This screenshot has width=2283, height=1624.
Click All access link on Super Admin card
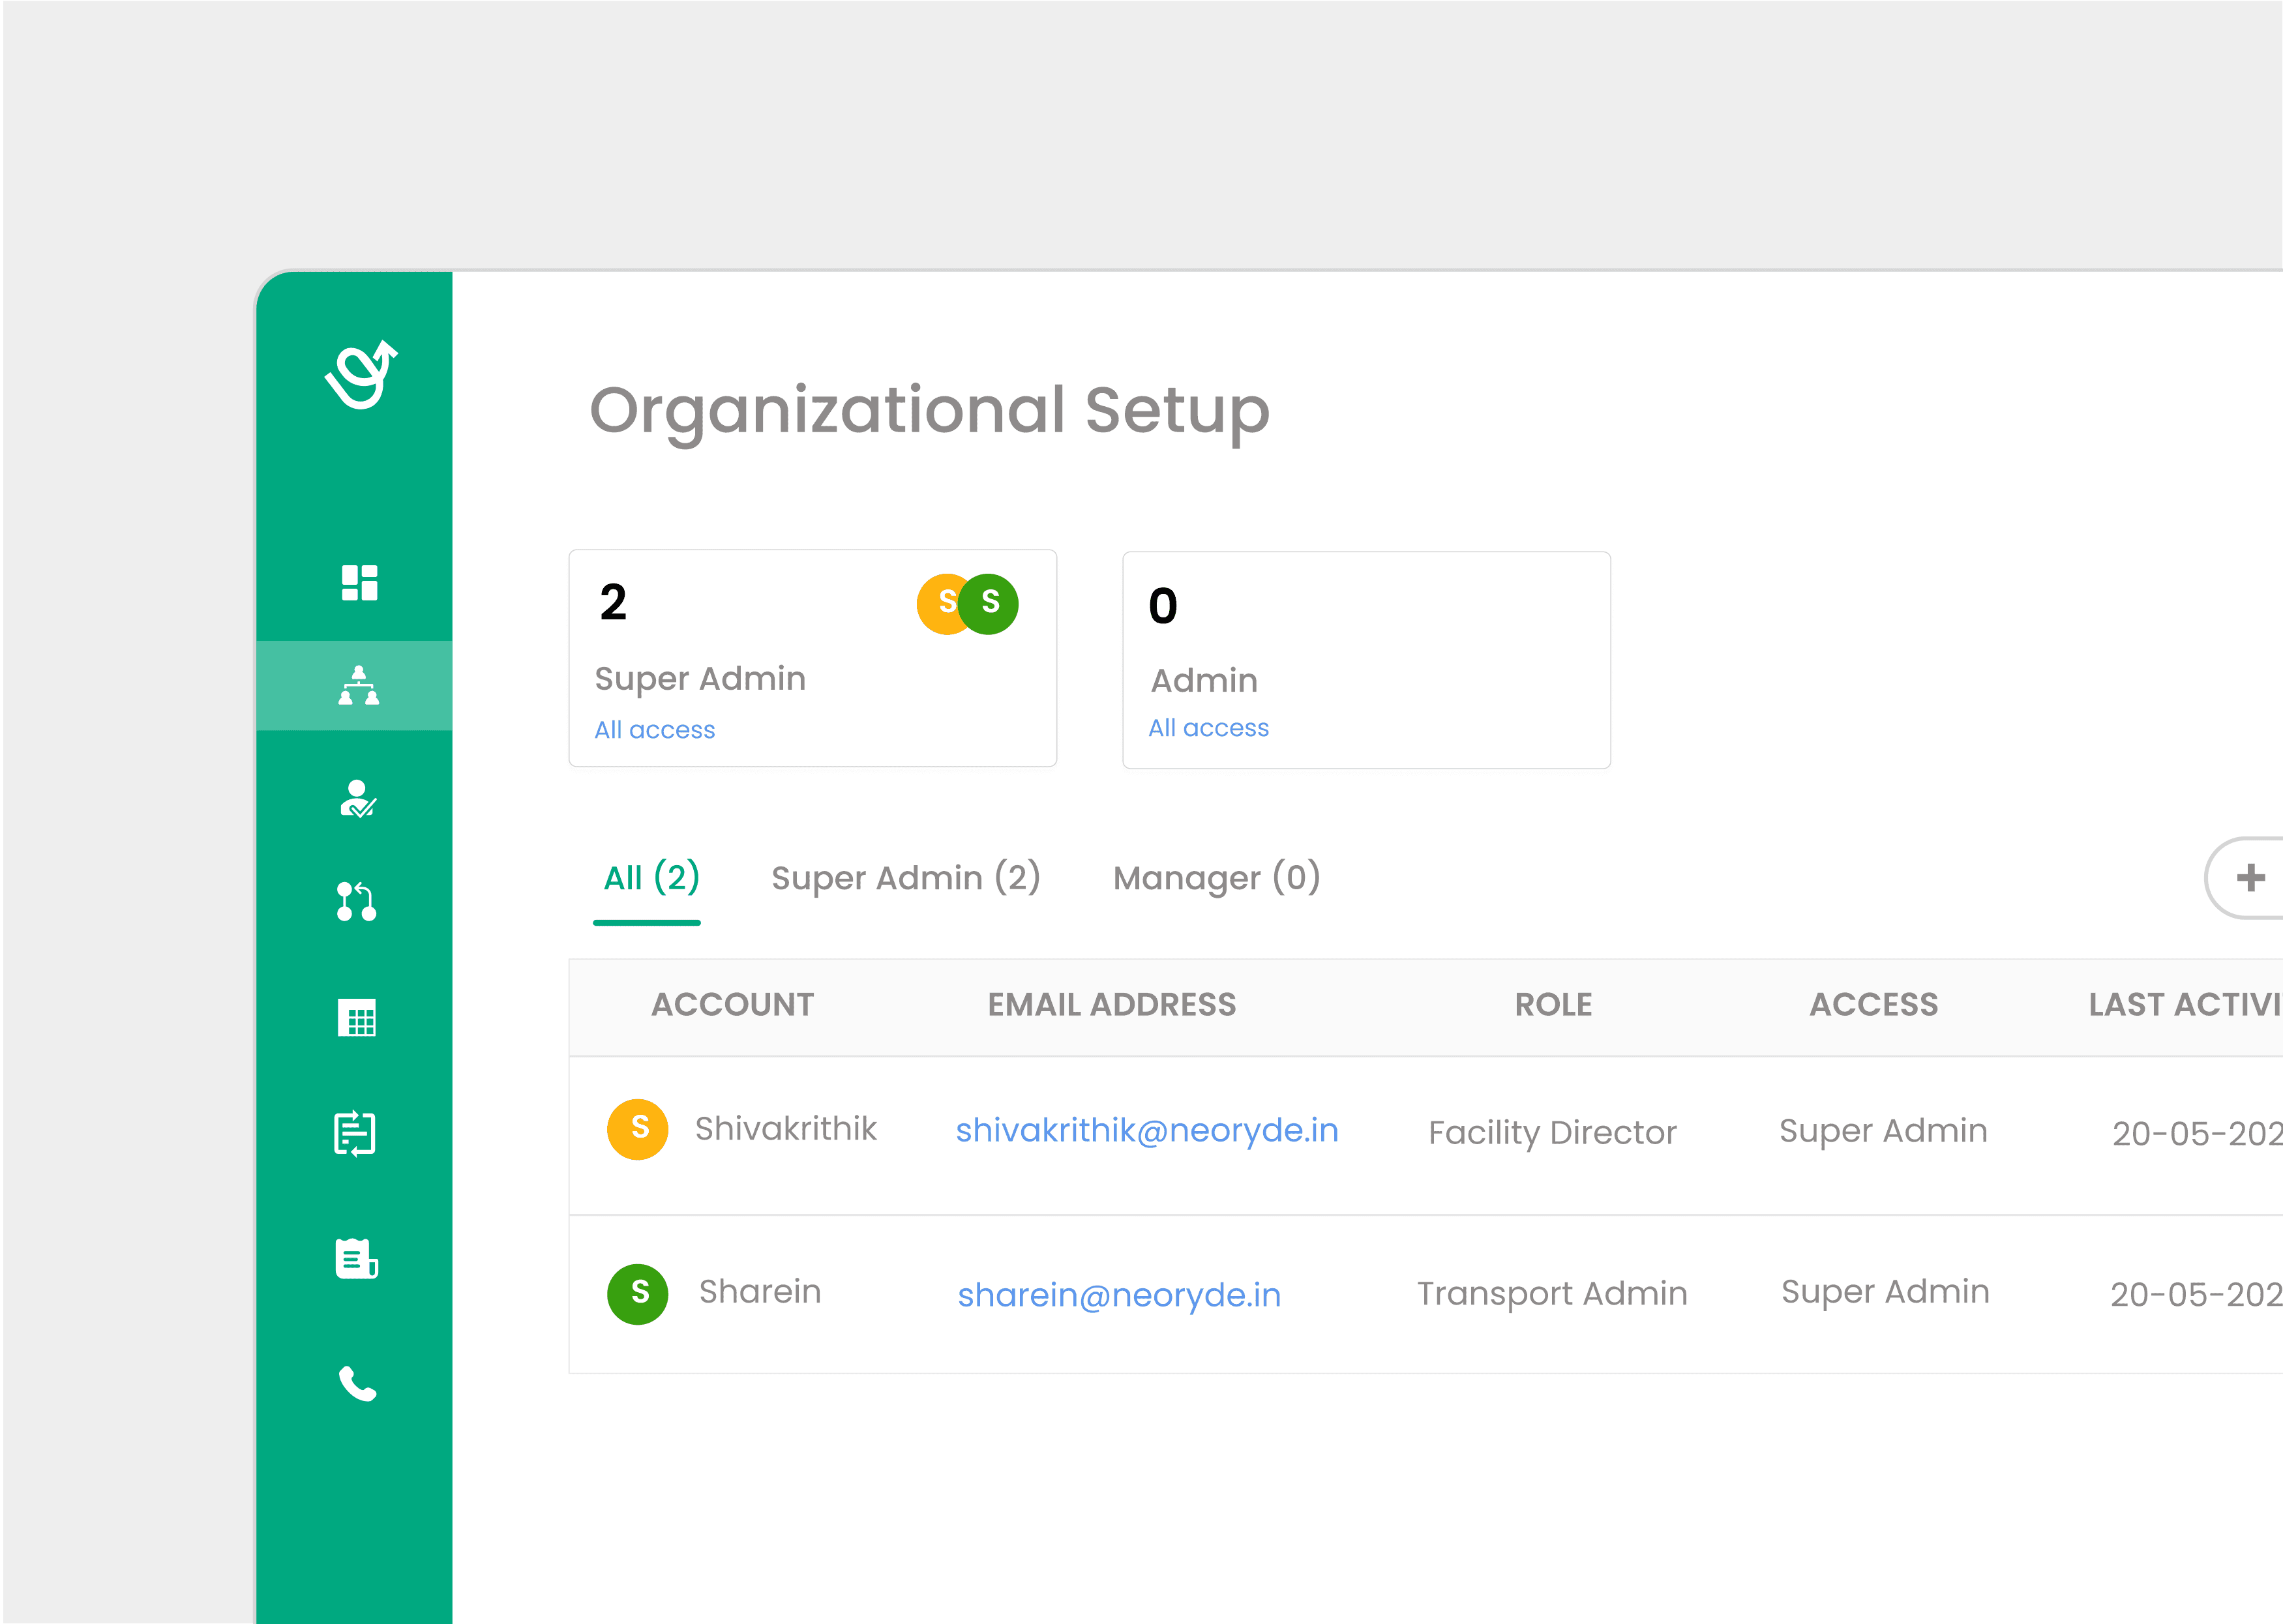(x=654, y=730)
